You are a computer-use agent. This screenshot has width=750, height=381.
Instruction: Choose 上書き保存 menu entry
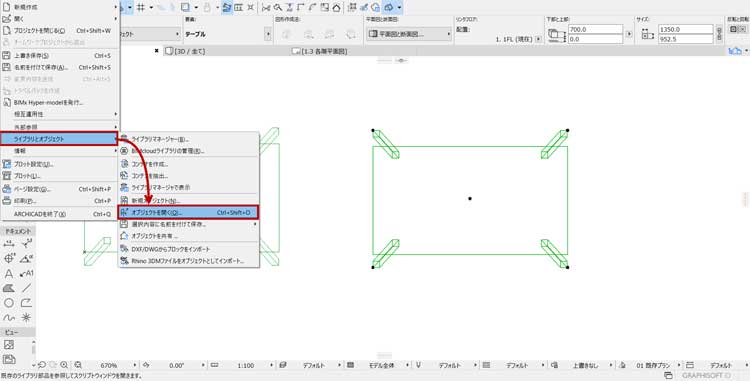pyautogui.click(x=59, y=55)
